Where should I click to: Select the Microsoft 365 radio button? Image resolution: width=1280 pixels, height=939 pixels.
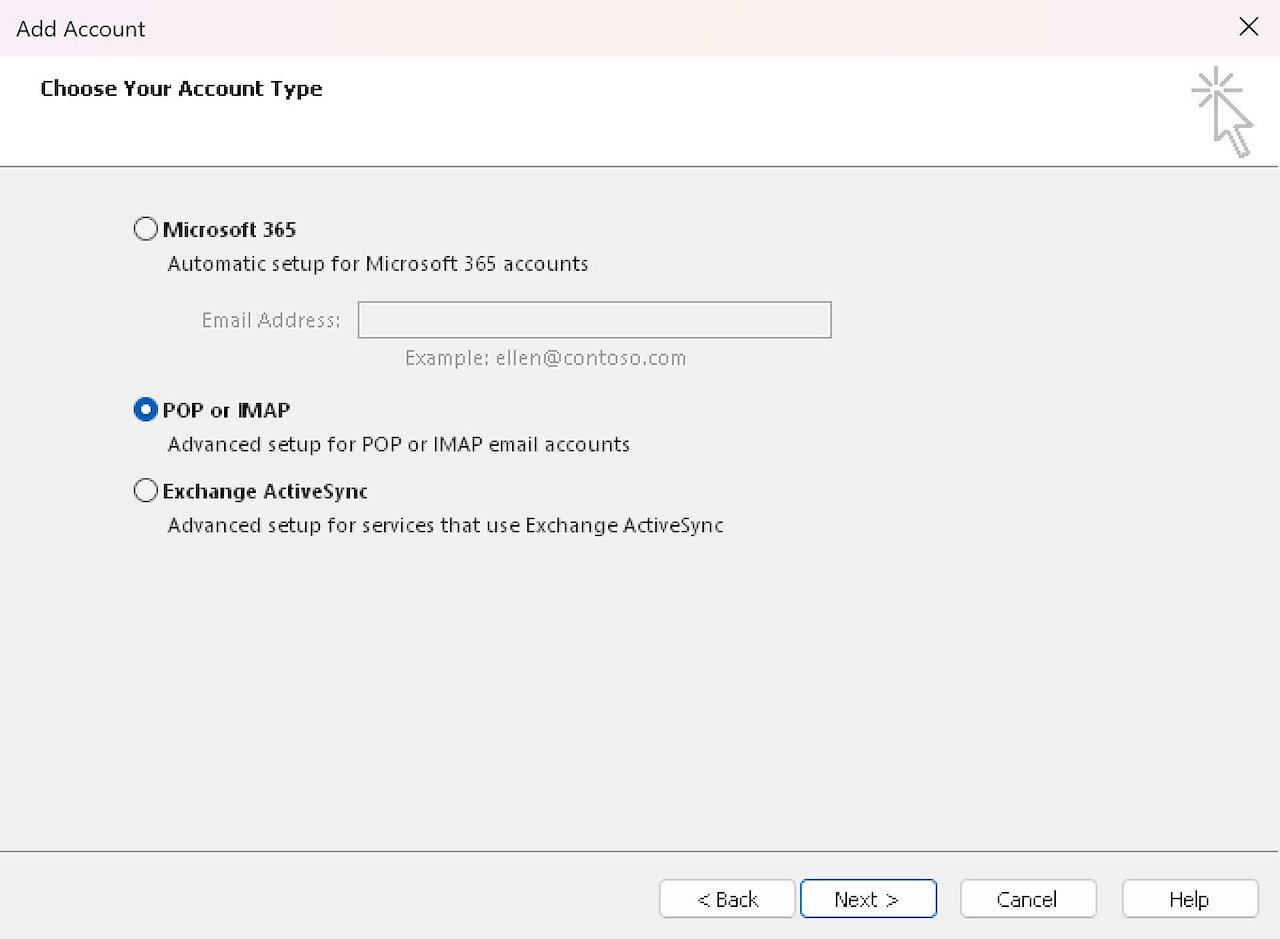[x=145, y=228]
